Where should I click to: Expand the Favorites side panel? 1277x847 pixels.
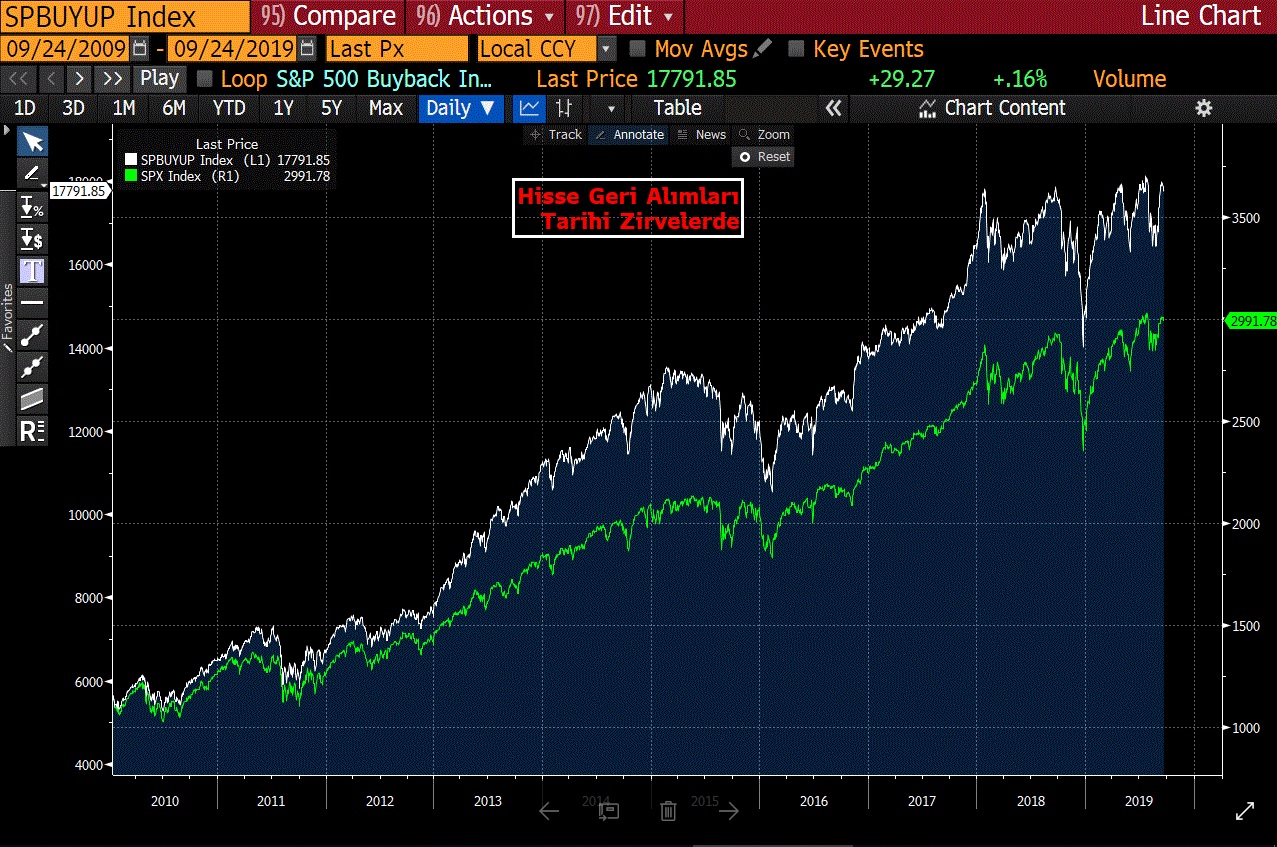click(x=8, y=317)
